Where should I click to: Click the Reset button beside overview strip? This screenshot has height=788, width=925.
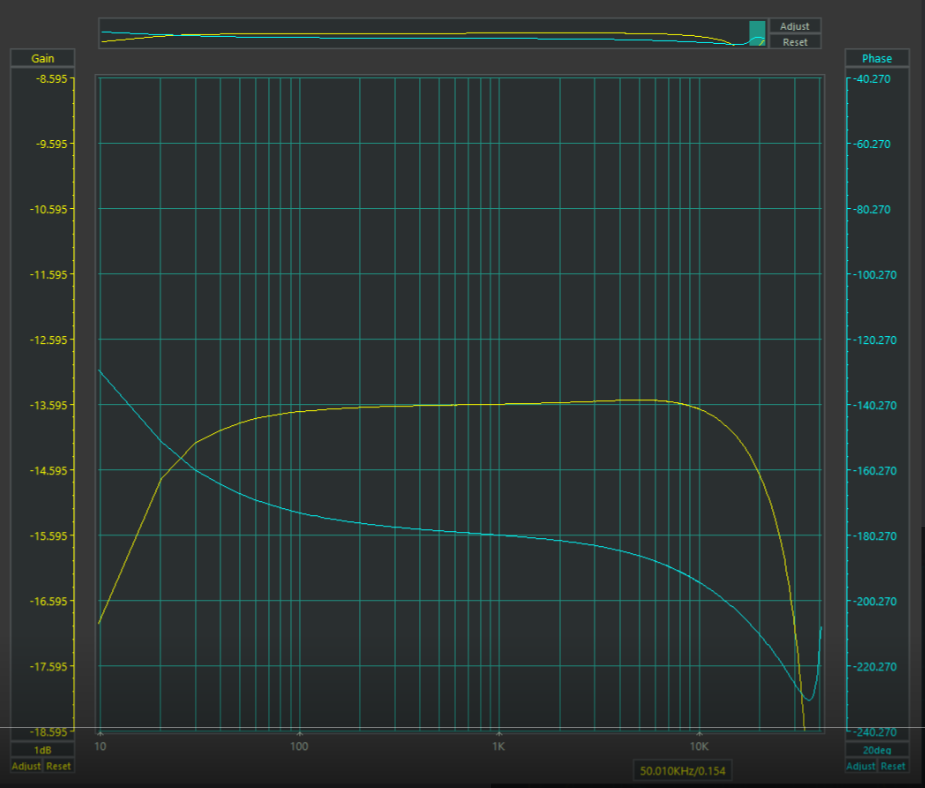[x=795, y=42]
